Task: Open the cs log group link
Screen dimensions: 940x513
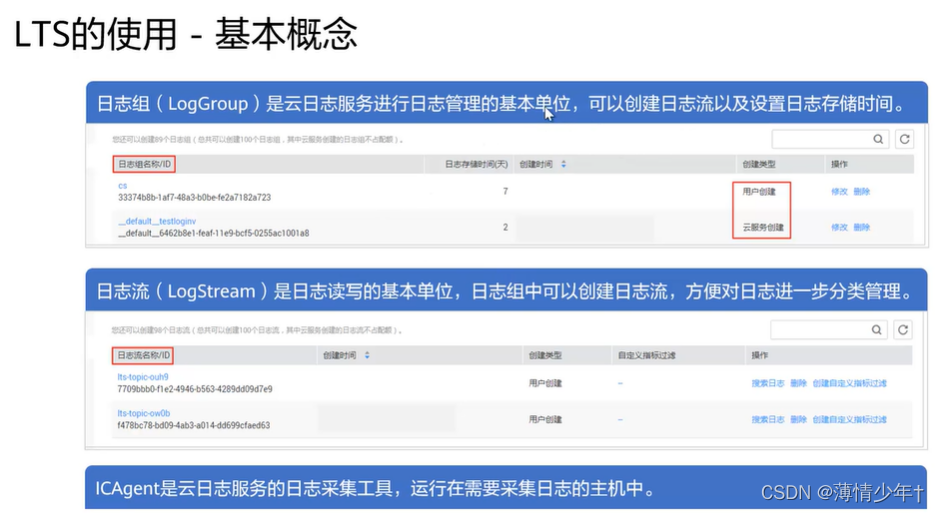Action: click(x=122, y=186)
